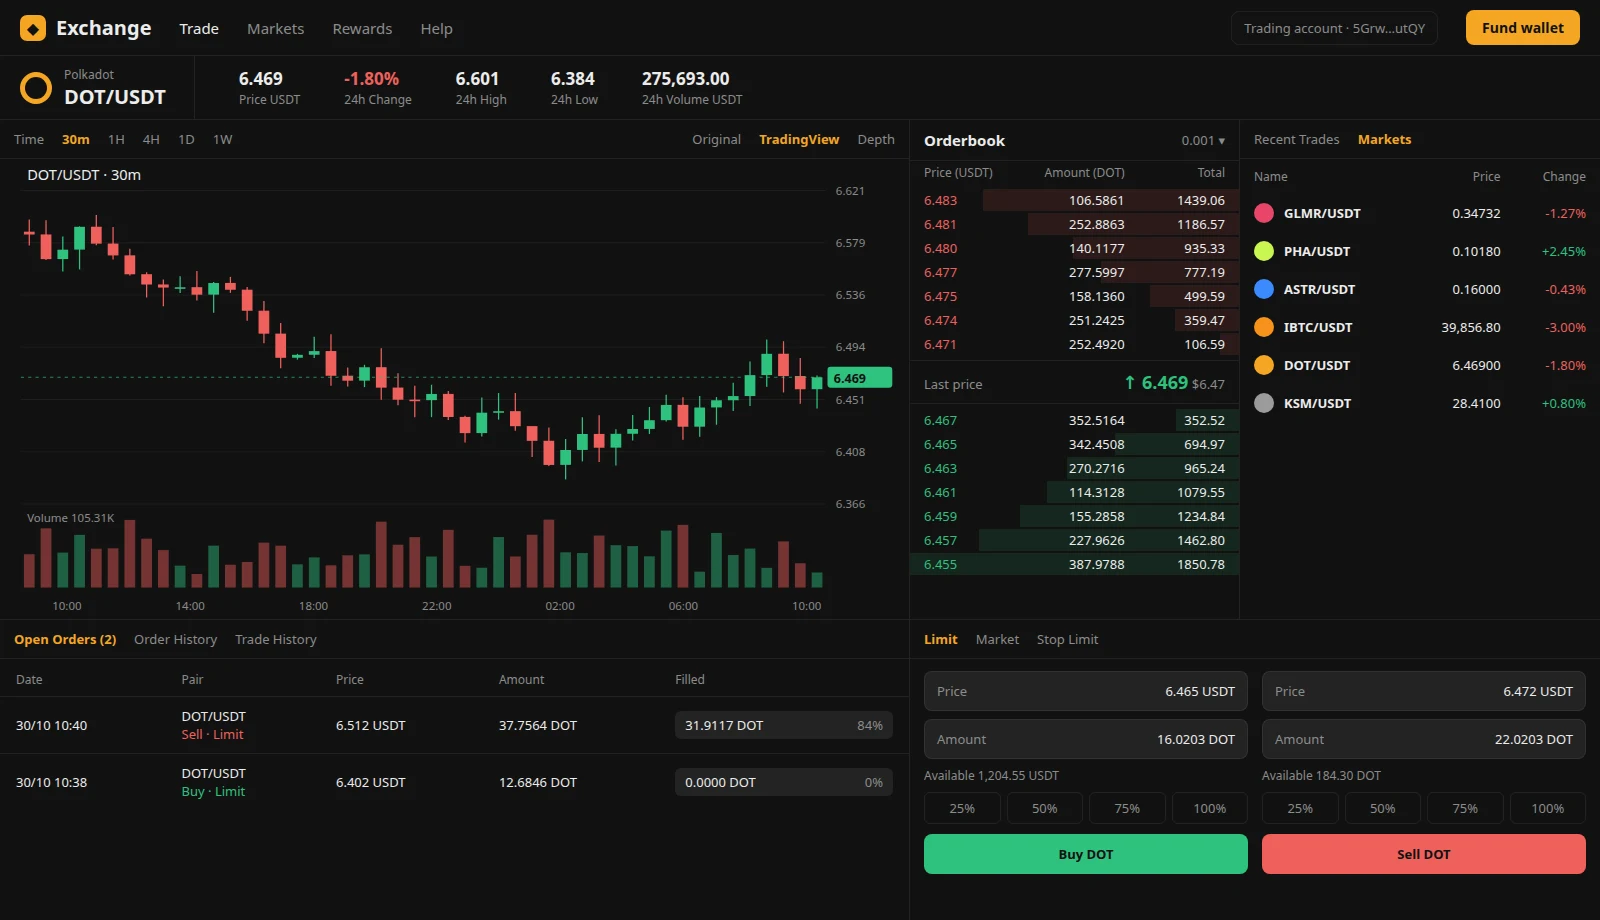The height and width of the screenshot is (920, 1600).
Task: Click the Fund wallet button
Action: 1522,28
